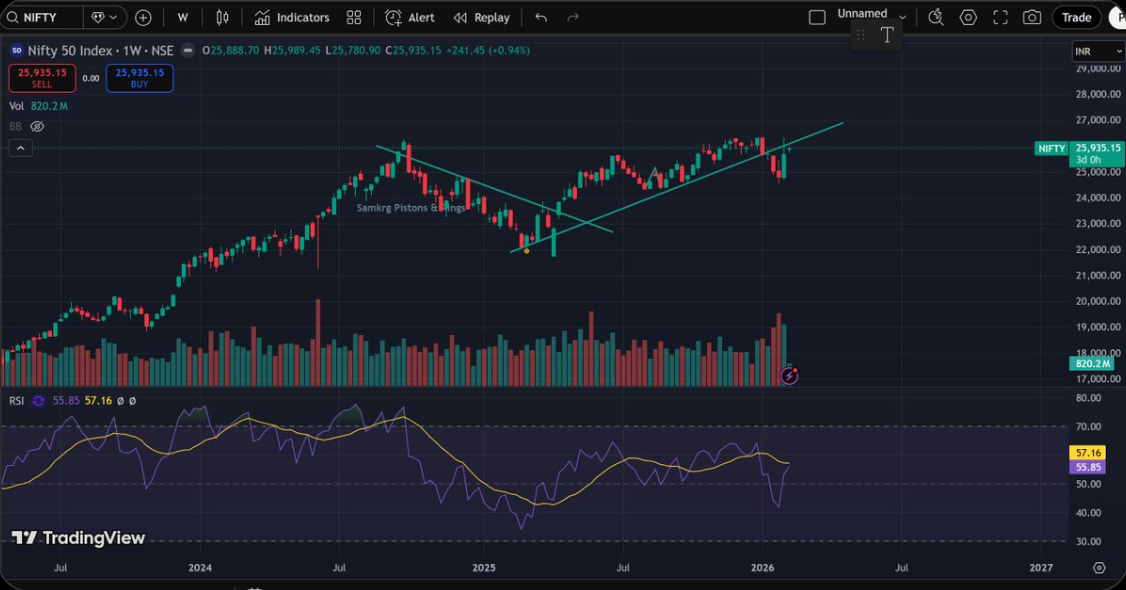The image size is (1126, 590).
Task: Click the Nifty 50 Index logo badge
Action: coord(17,50)
